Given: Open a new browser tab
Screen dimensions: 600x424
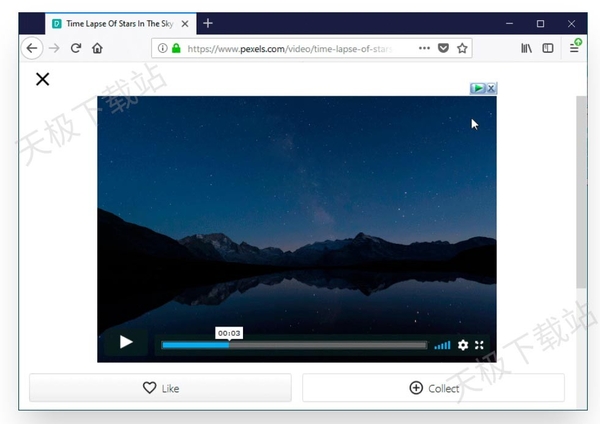Looking at the screenshot, I should (208, 23).
